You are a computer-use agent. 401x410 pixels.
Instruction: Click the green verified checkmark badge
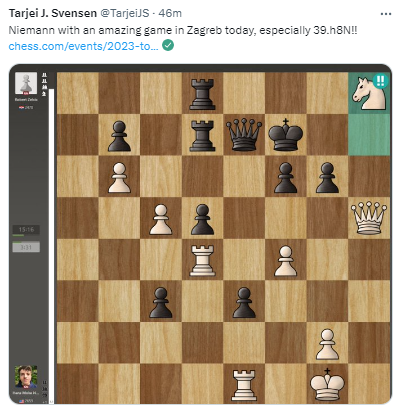pyautogui.click(x=168, y=45)
